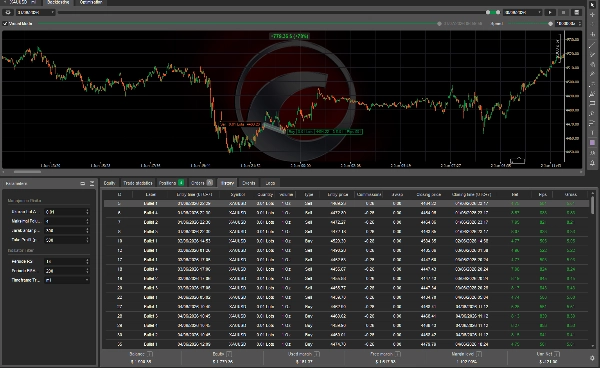Open the Equity tab

(109, 183)
